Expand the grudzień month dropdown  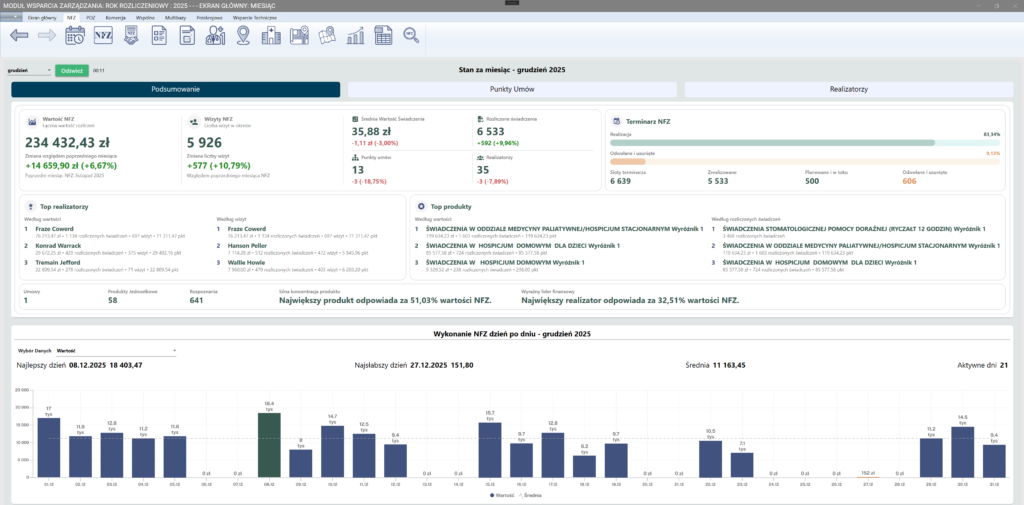(29, 71)
